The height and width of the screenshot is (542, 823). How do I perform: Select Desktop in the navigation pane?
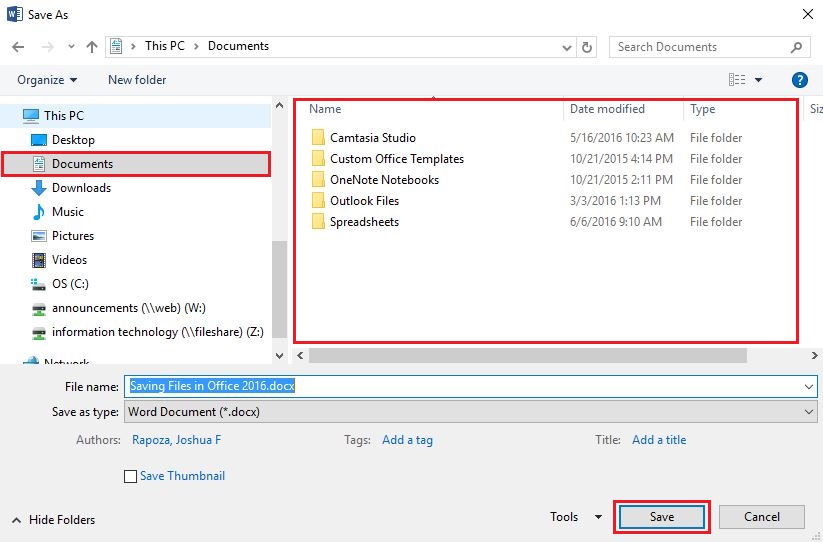pyautogui.click(x=135, y=140)
